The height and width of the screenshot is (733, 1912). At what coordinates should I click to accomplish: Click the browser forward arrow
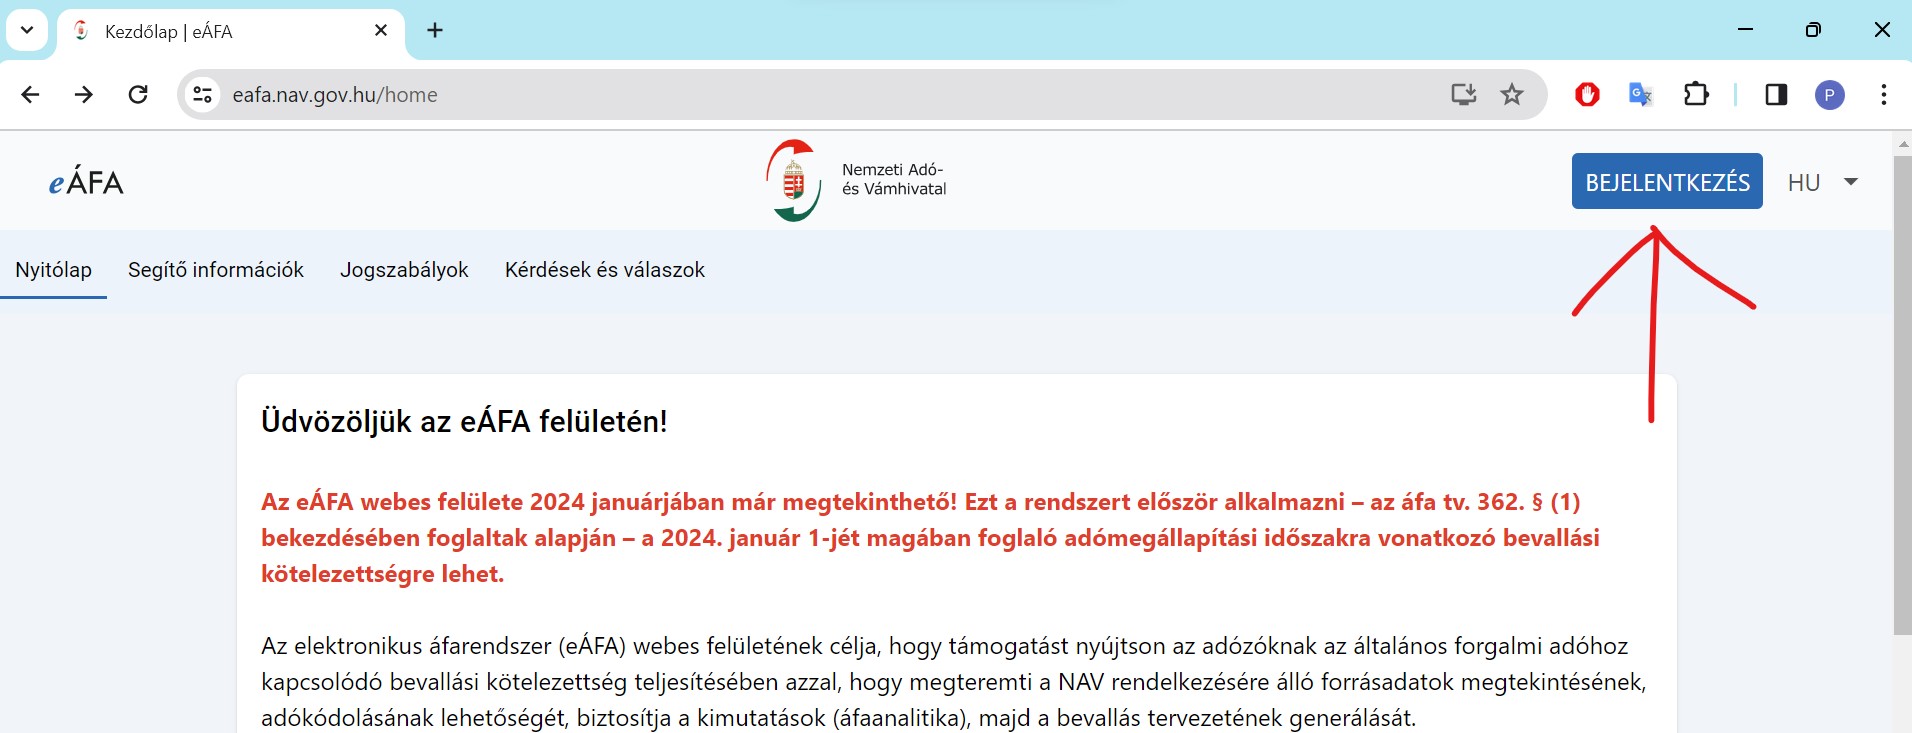click(84, 95)
